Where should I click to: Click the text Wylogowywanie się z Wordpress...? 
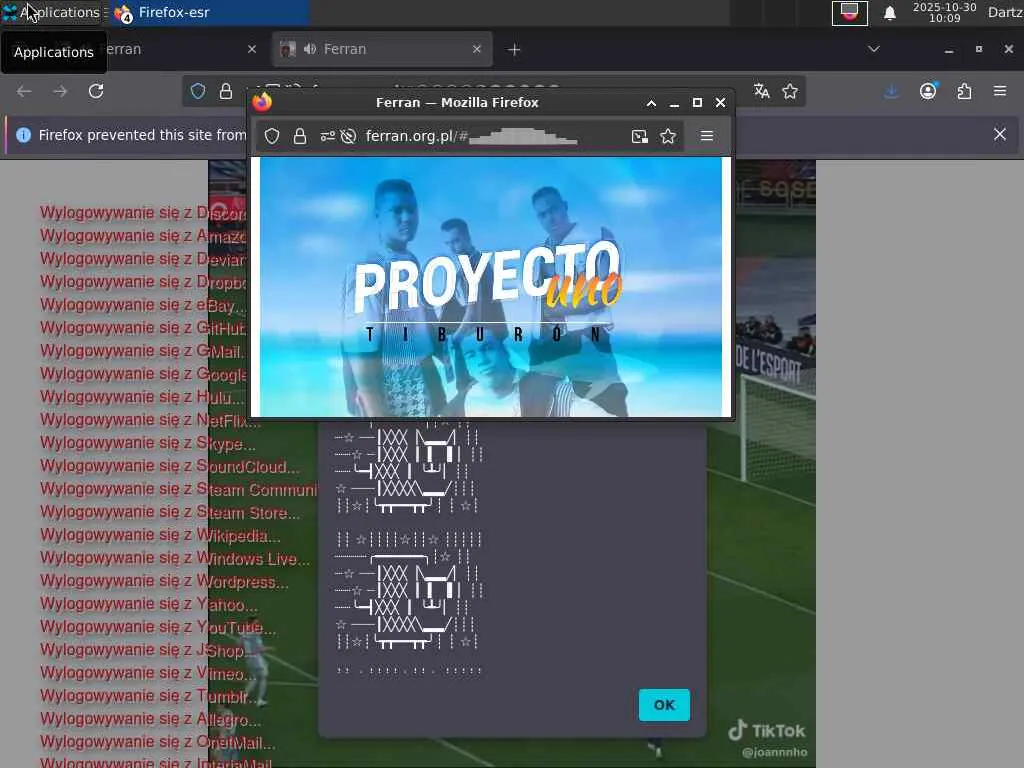click(x=164, y=581)
